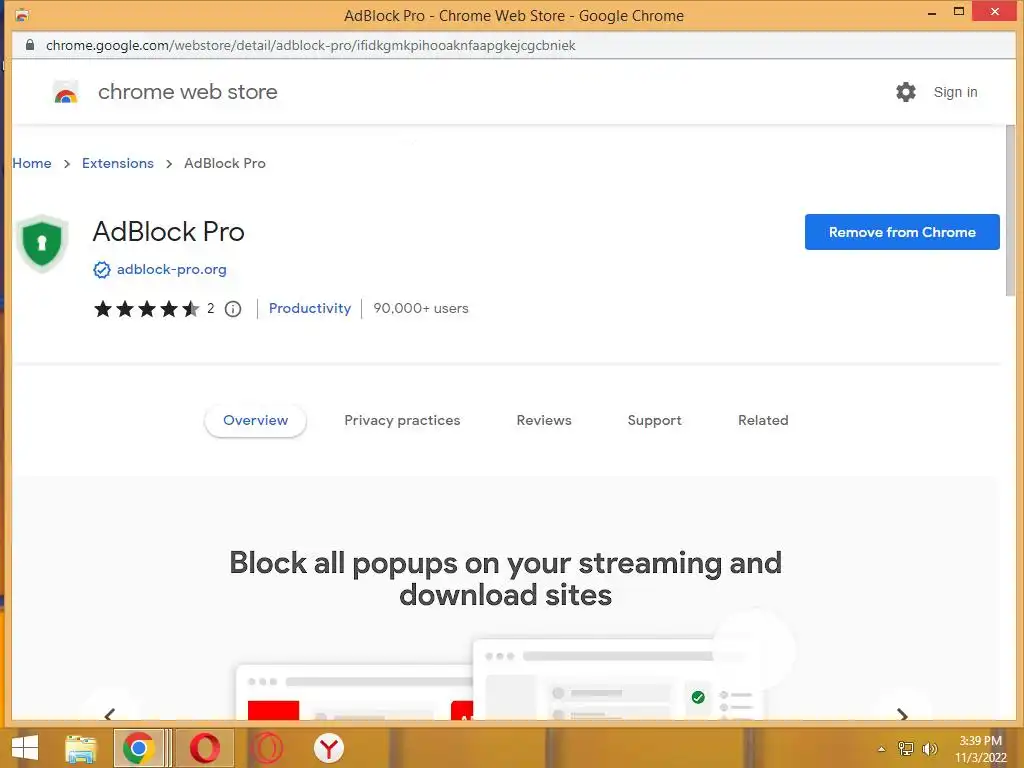Click the 'AdBlock Pro' extension title
Screen dimensions: 1024x768
pos(168,232)
